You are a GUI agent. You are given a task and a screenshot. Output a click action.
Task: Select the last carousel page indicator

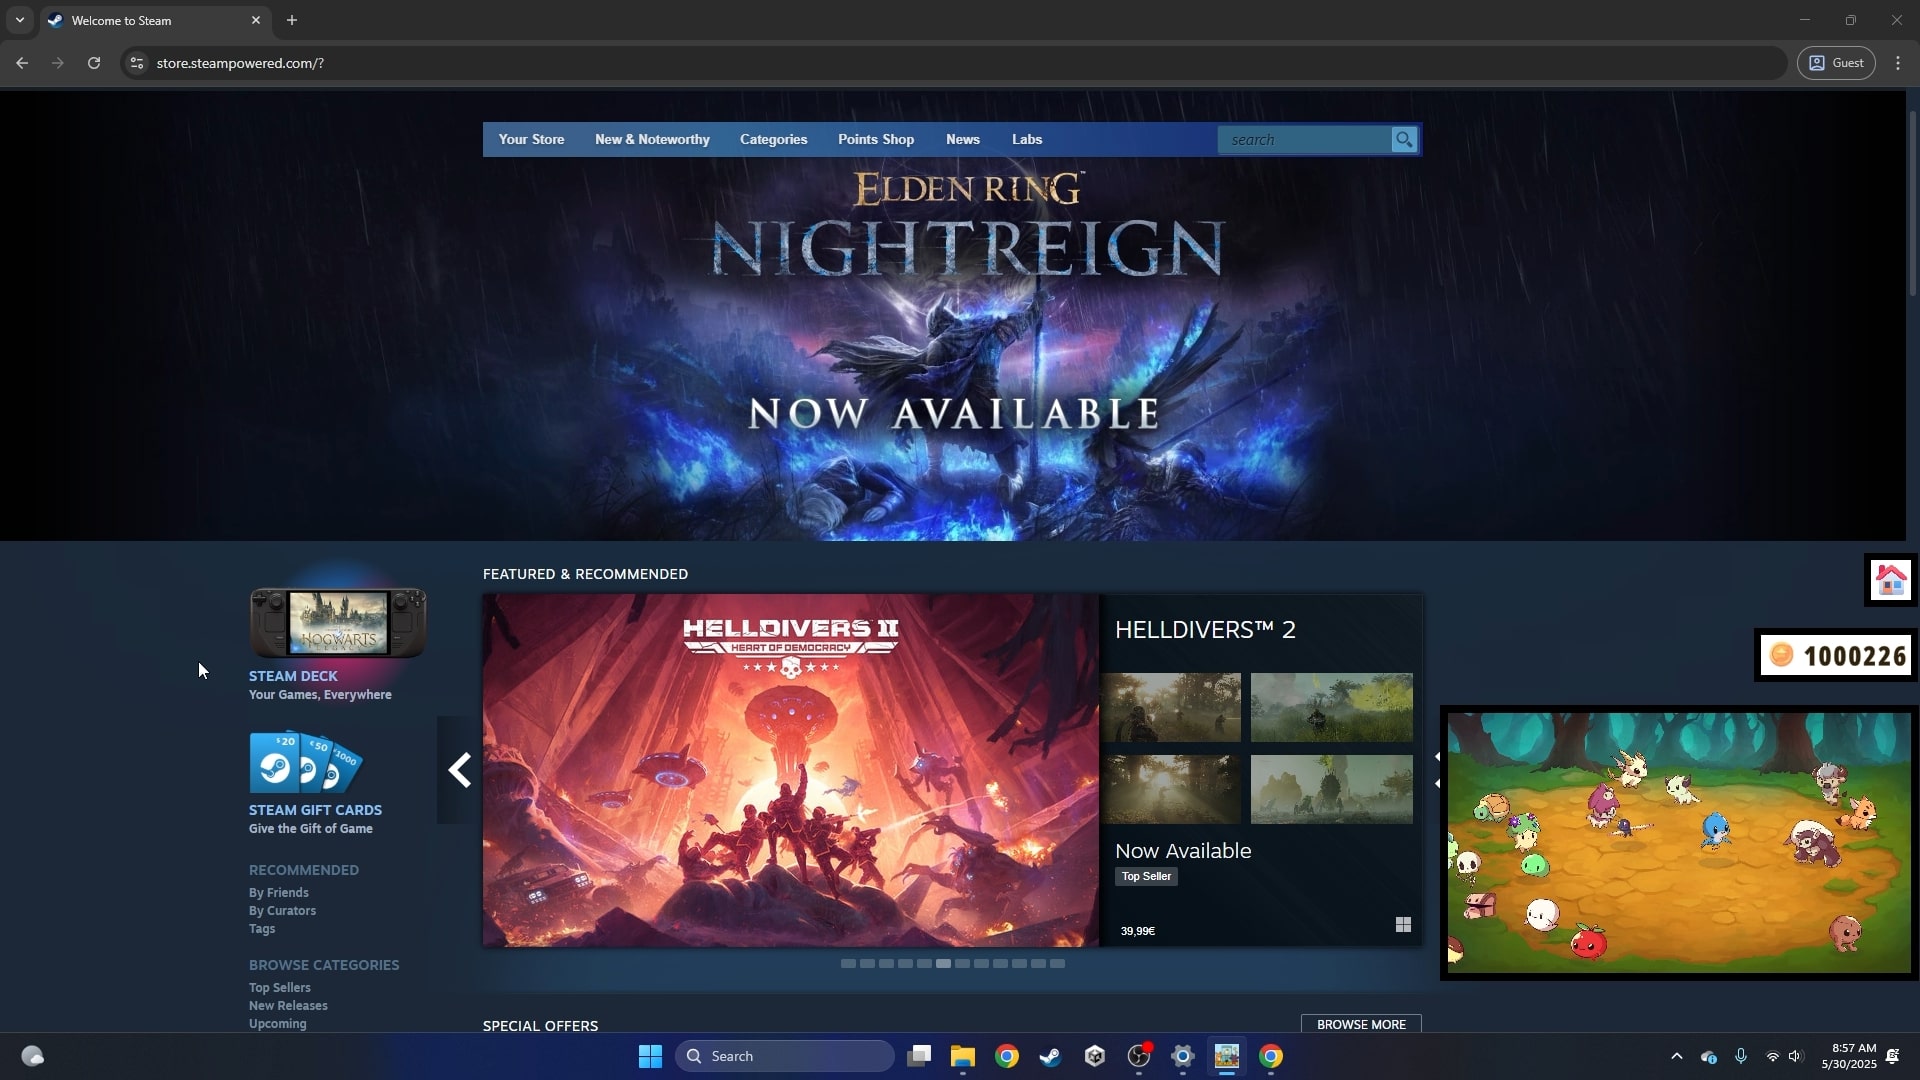1057,964
